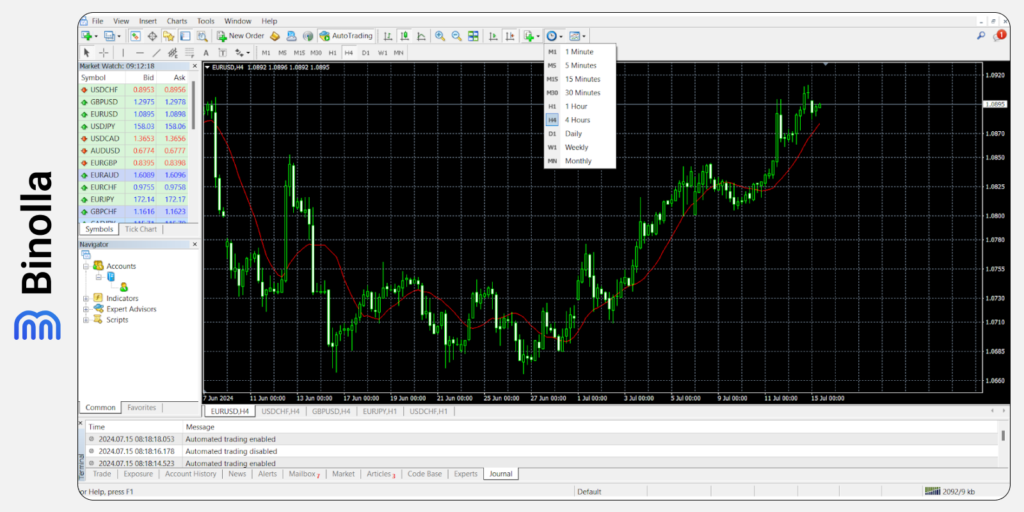The height and width of the screenshot is (512, 1024).
Task: Open the Account History terminal tab
Action: (x=190, y=474)
